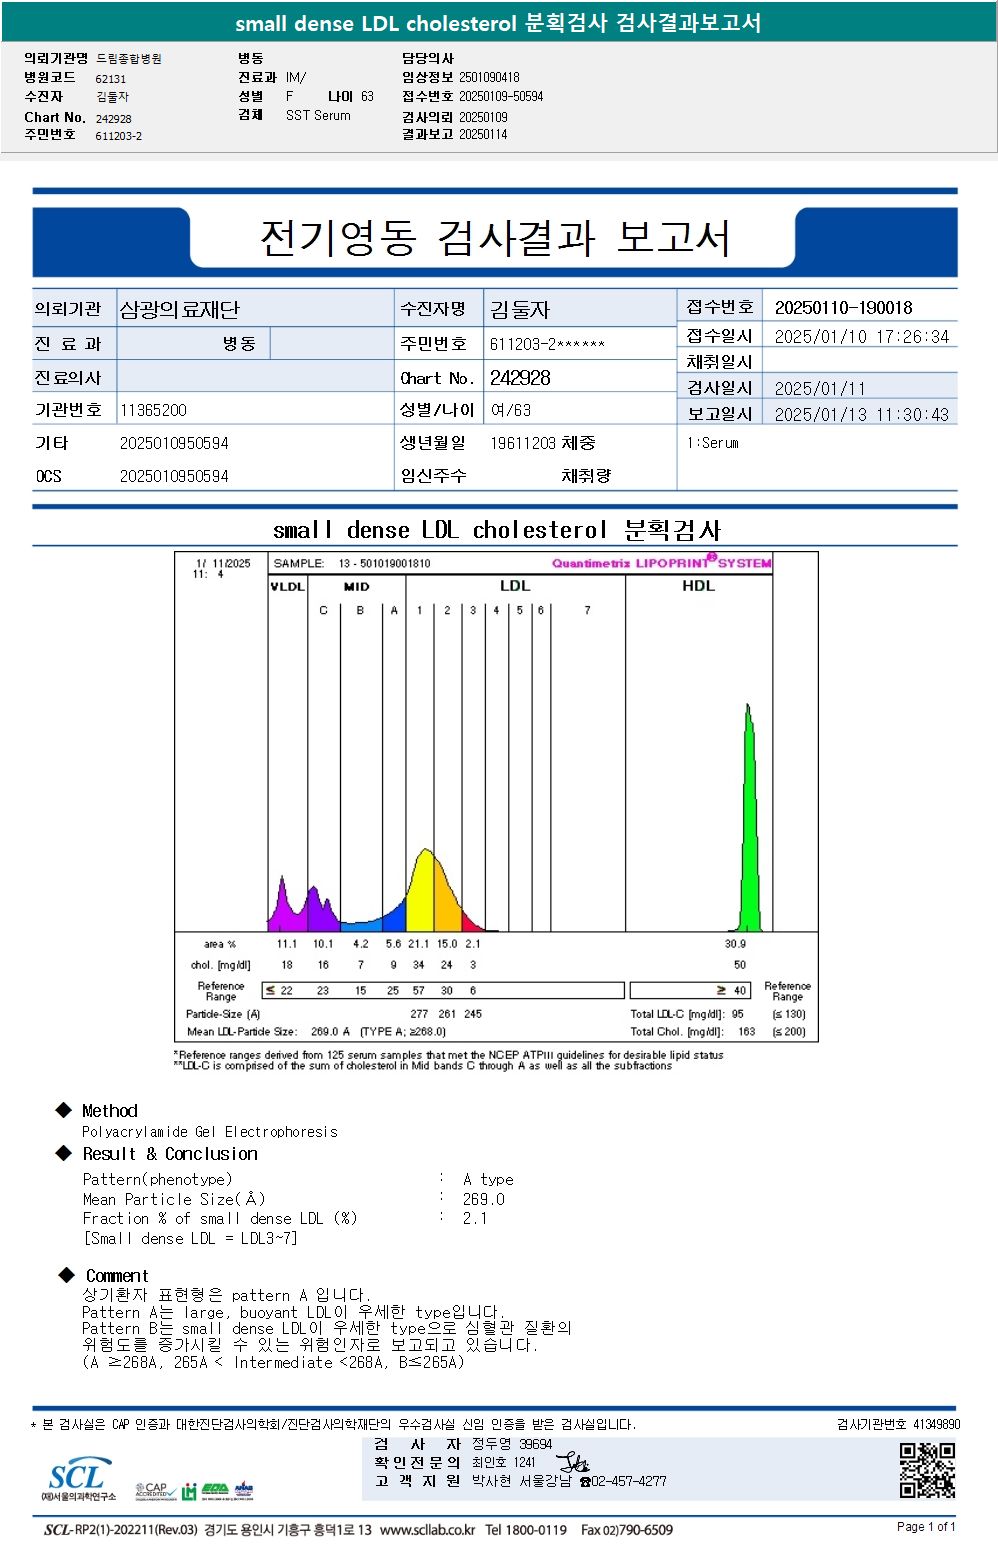
Task: Click the small dense LDL cholesterol header bar
Action: point(498,22)
